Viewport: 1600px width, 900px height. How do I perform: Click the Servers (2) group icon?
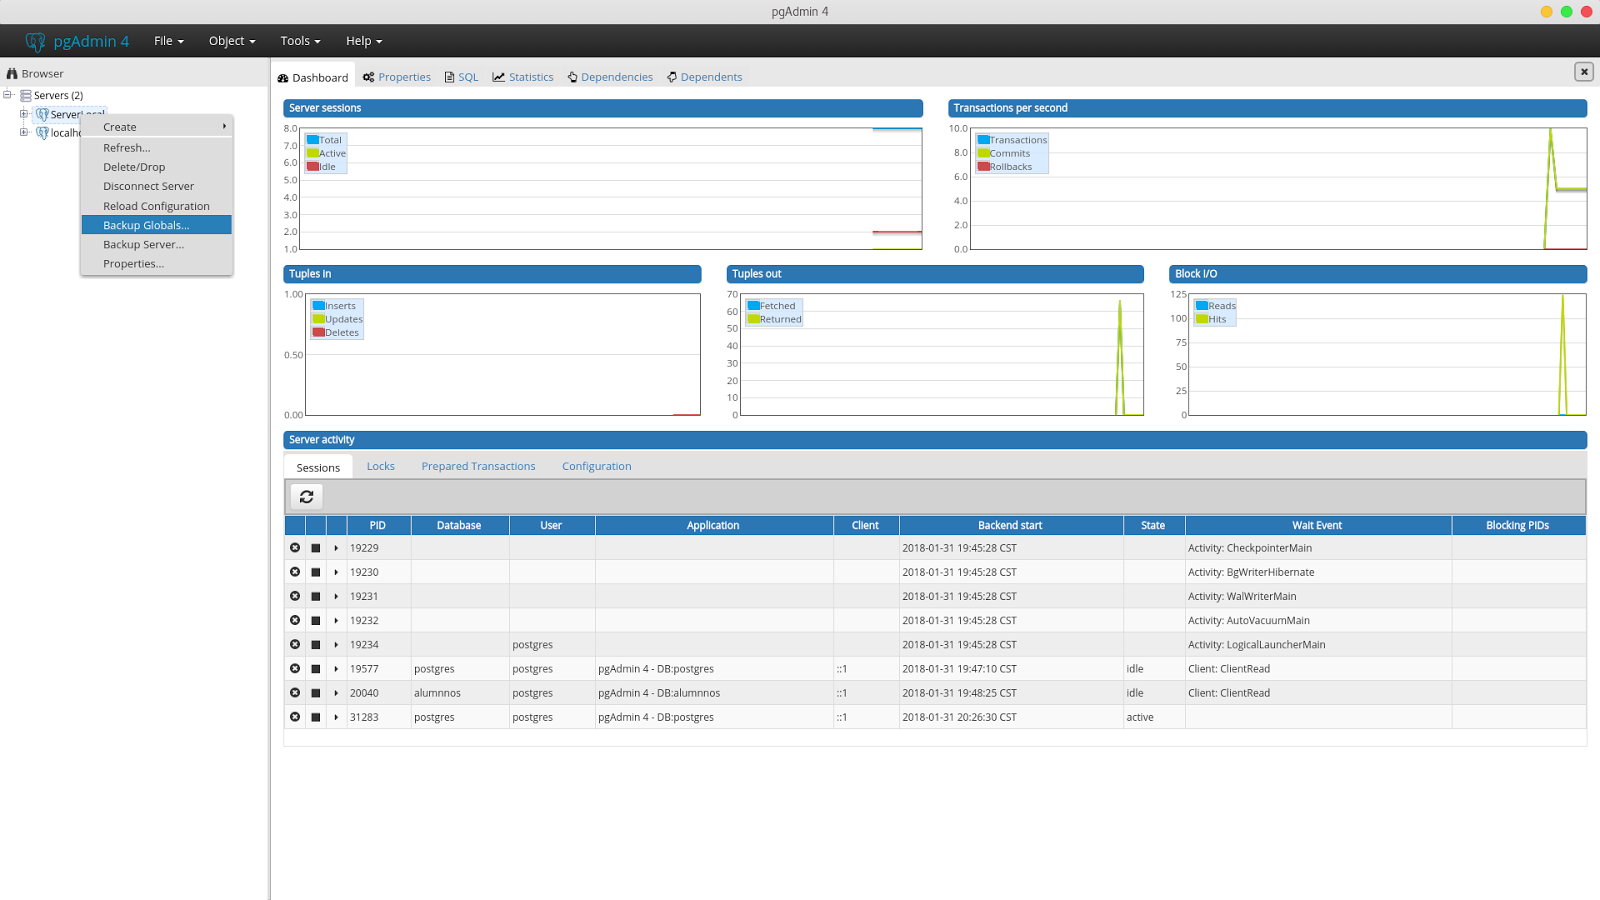[x=26, y=96]
